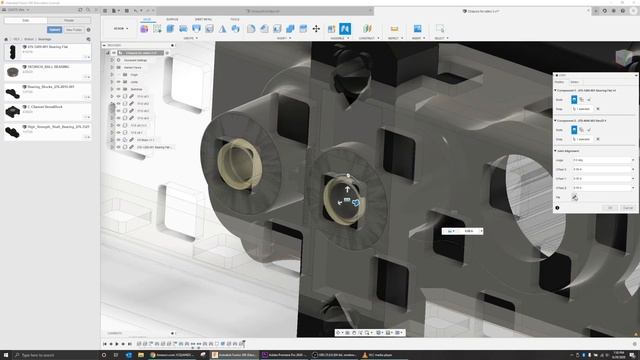Viewport: 640px width, 360px height.
Task: Toggle Origin folder visibility eye
Action: (x=118, y=75)
